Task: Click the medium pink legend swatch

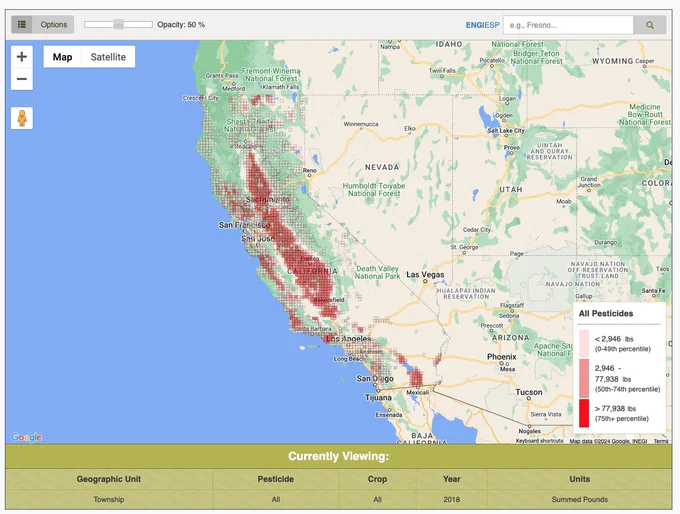Action: click(x=584, y=378)
